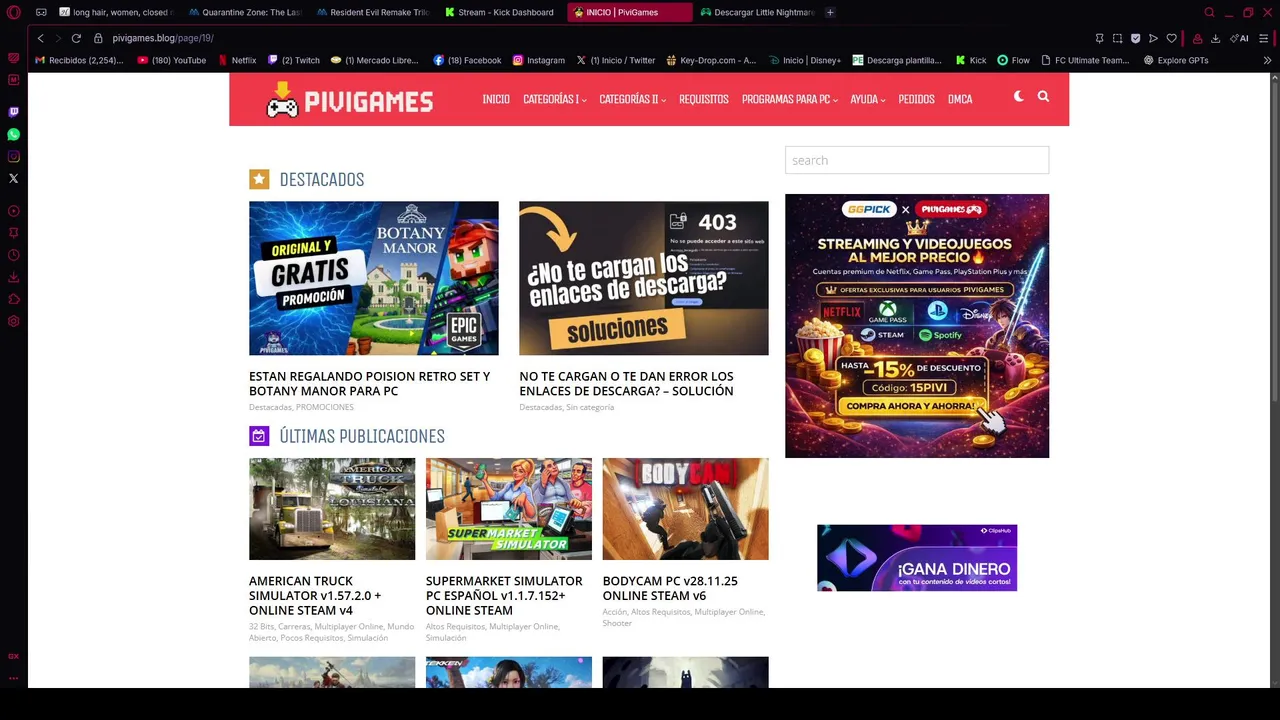Click the Shooter tag under Bodycam

coord(617,623)
